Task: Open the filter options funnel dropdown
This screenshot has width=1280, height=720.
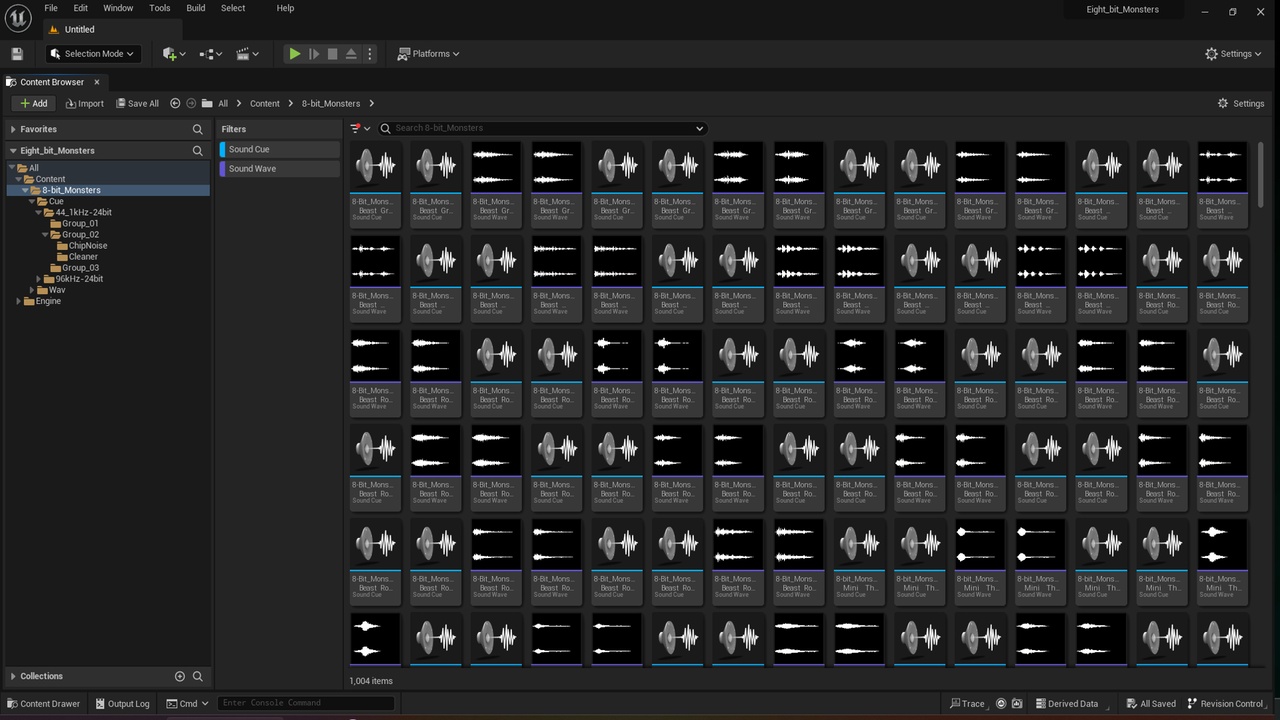Action: click(360, 128)
